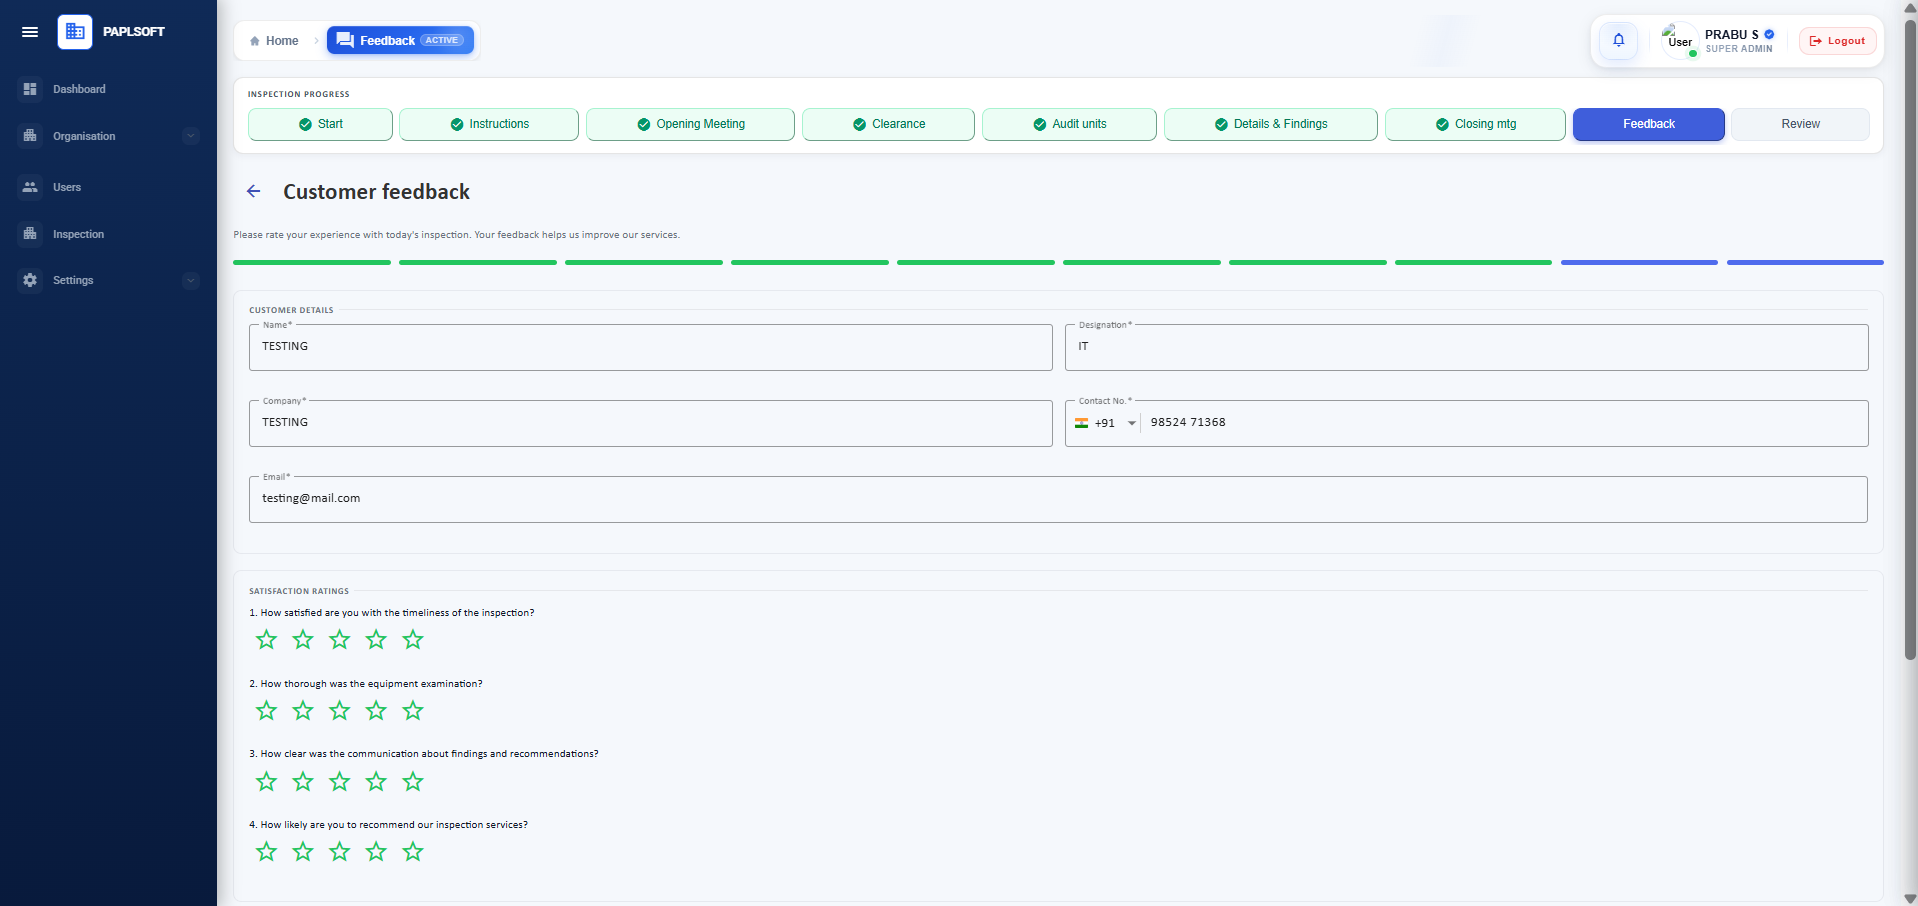Expand the Organisation submenu chevron
Viewport: 1918px width, 906px height.
[191, 136]
